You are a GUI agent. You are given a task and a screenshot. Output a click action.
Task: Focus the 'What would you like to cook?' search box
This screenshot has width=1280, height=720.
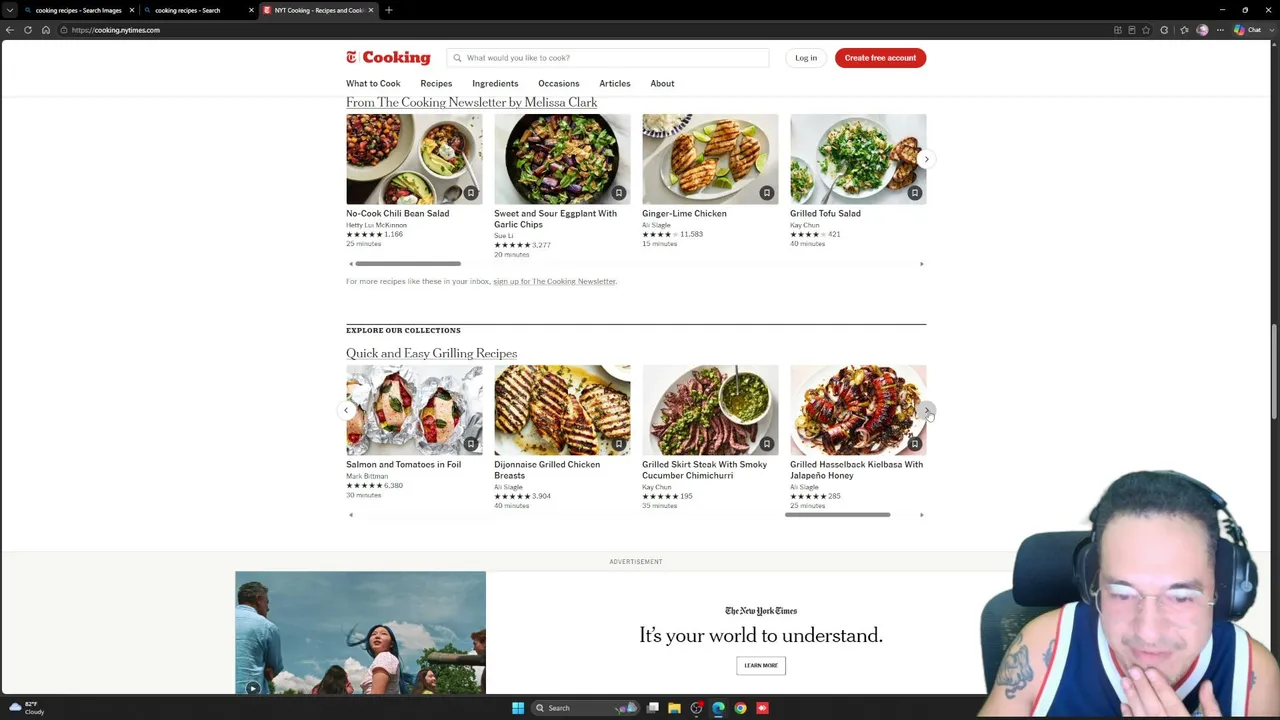coord(608,58)
